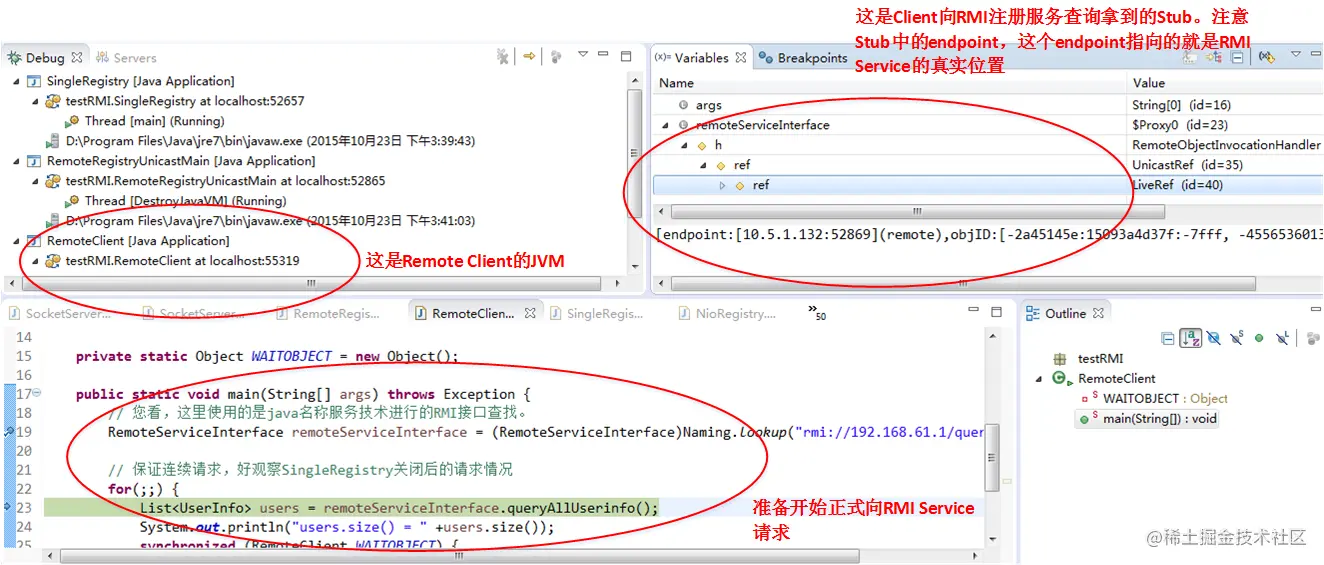Toggle Hide Static Fields and Methods in Outline
Viewport: 1324px width, 565px height.
click(x=1237, y=338)
